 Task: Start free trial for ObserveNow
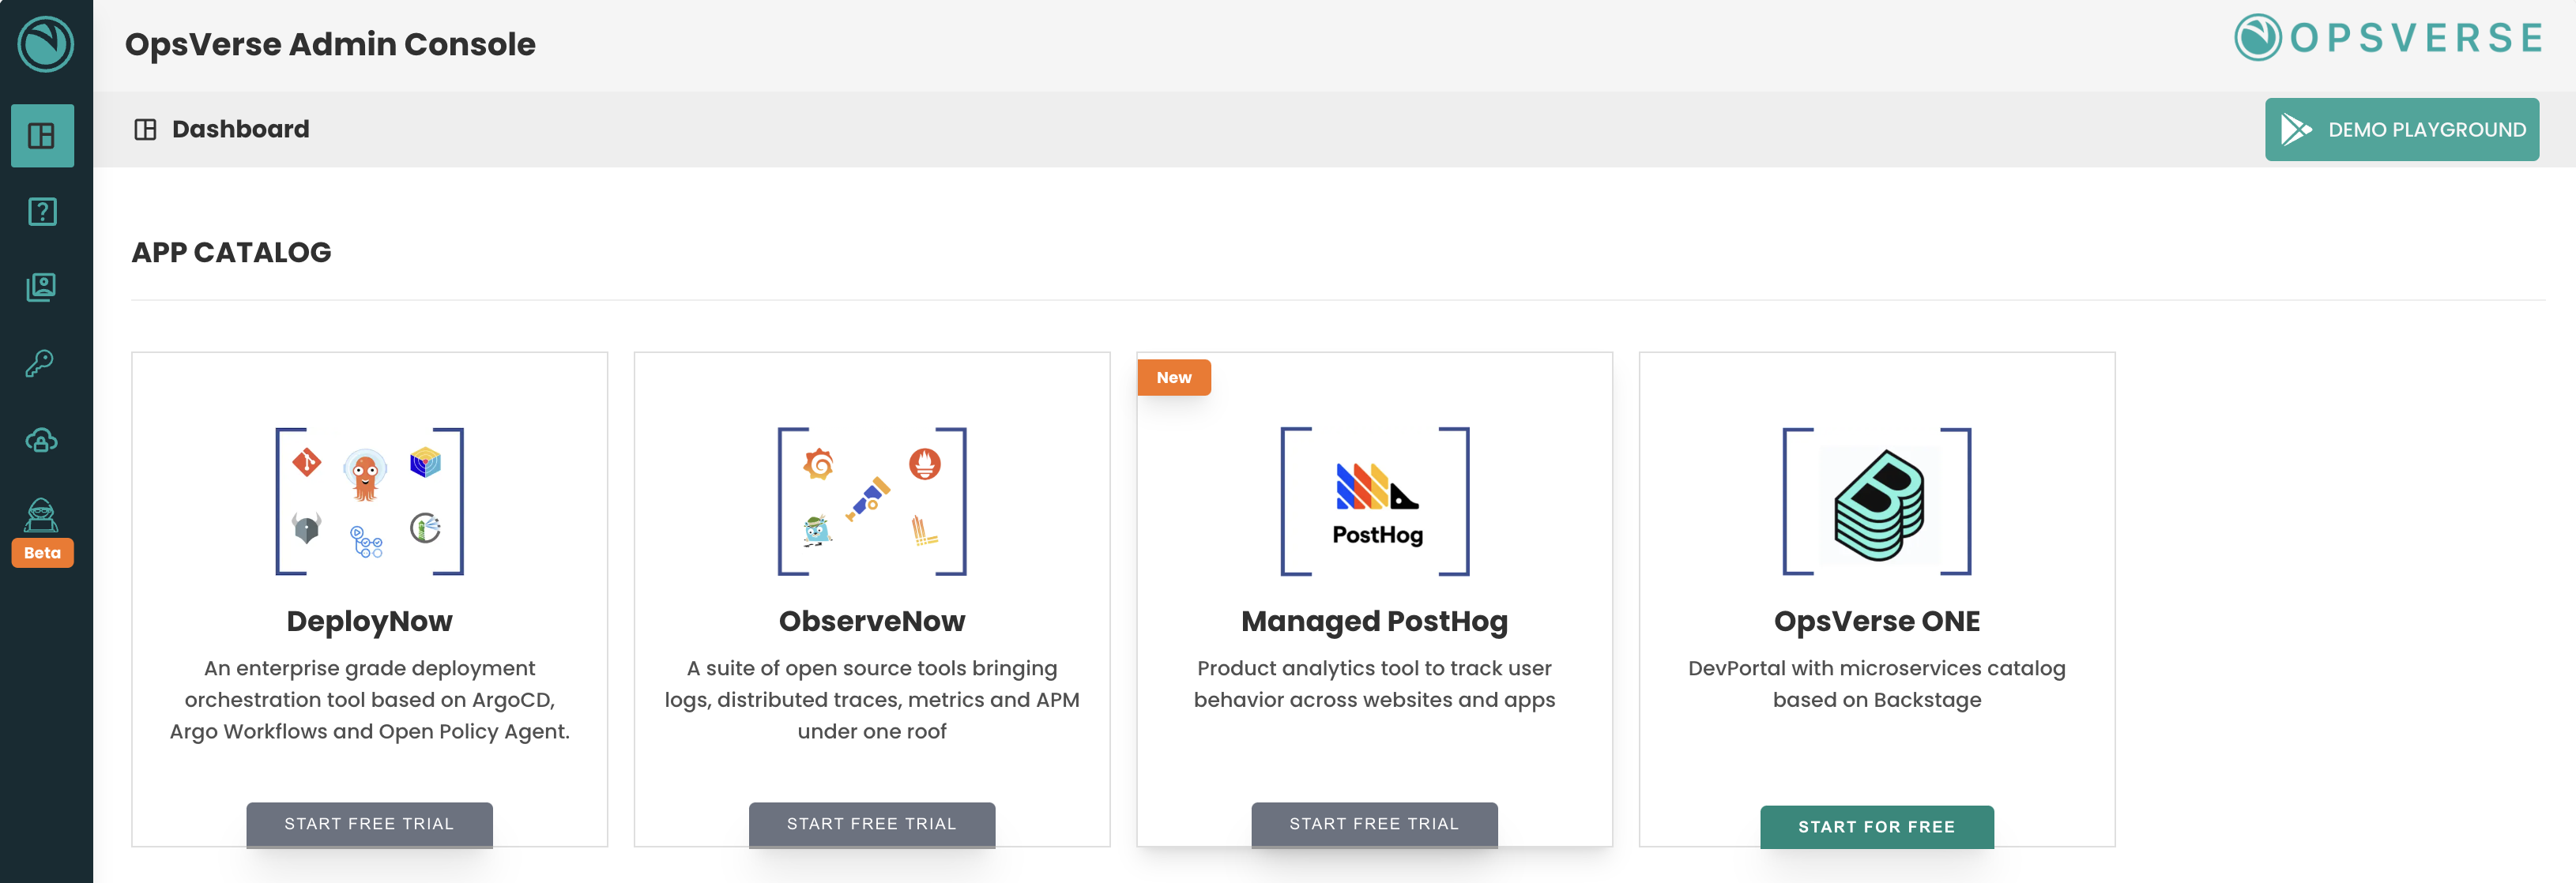point(871,823)
